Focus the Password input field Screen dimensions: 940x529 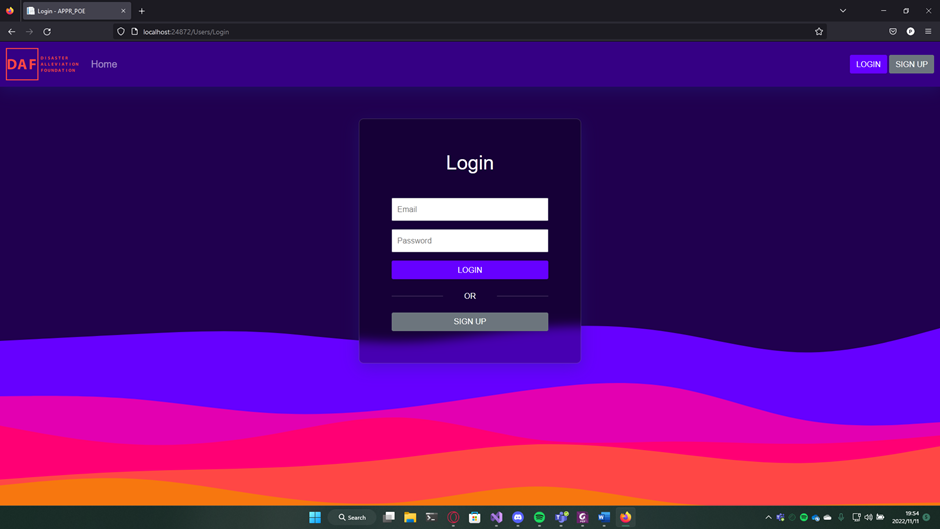469,241
